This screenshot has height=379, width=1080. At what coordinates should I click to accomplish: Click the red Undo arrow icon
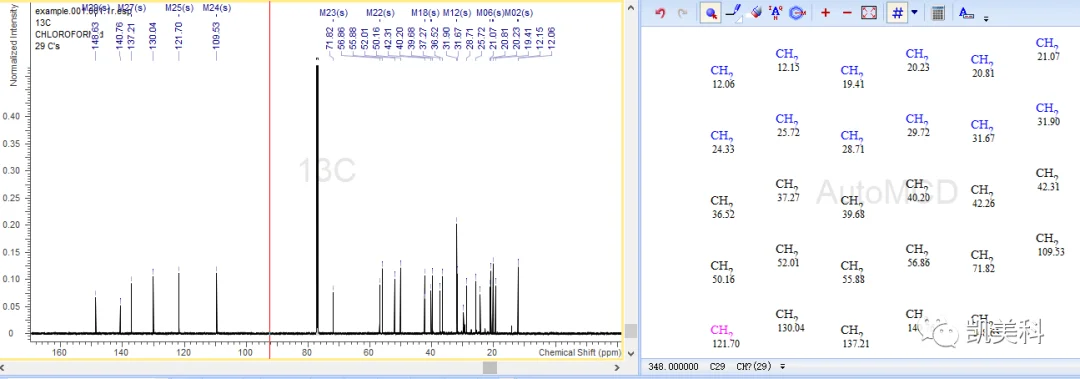coord(660,13)
